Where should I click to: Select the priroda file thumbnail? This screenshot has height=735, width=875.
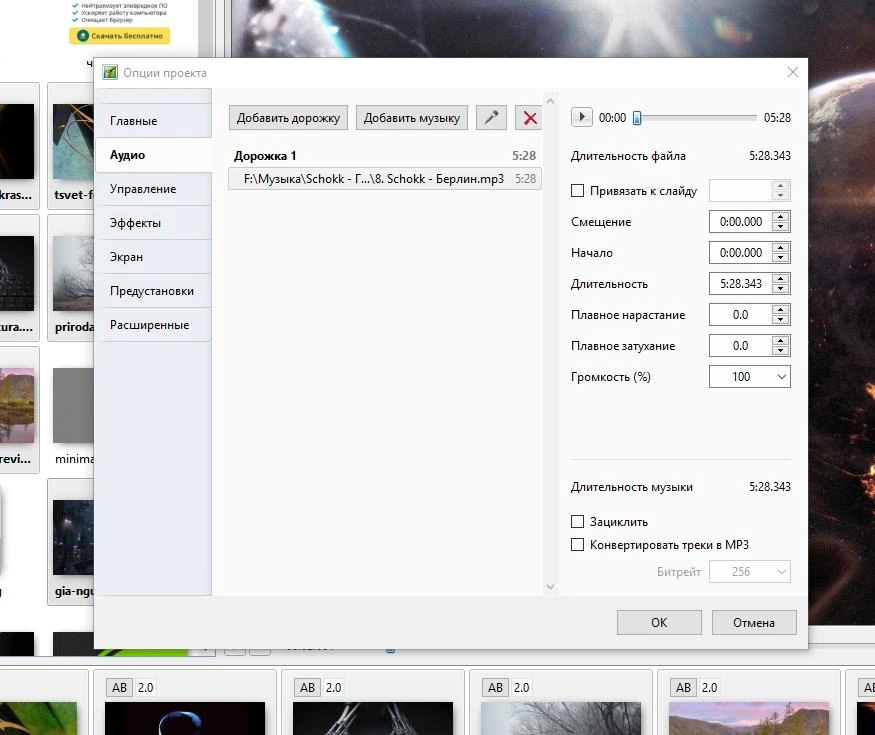(73, 273)
